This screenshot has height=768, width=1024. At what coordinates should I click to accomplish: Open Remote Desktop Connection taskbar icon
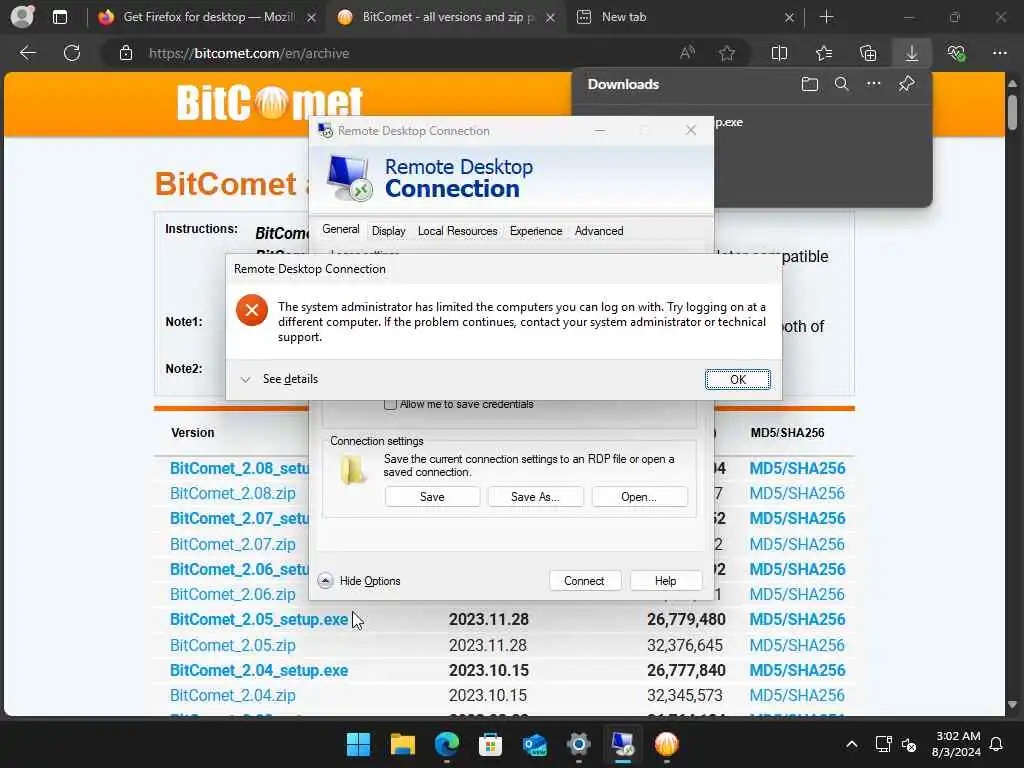click(623, 744)
